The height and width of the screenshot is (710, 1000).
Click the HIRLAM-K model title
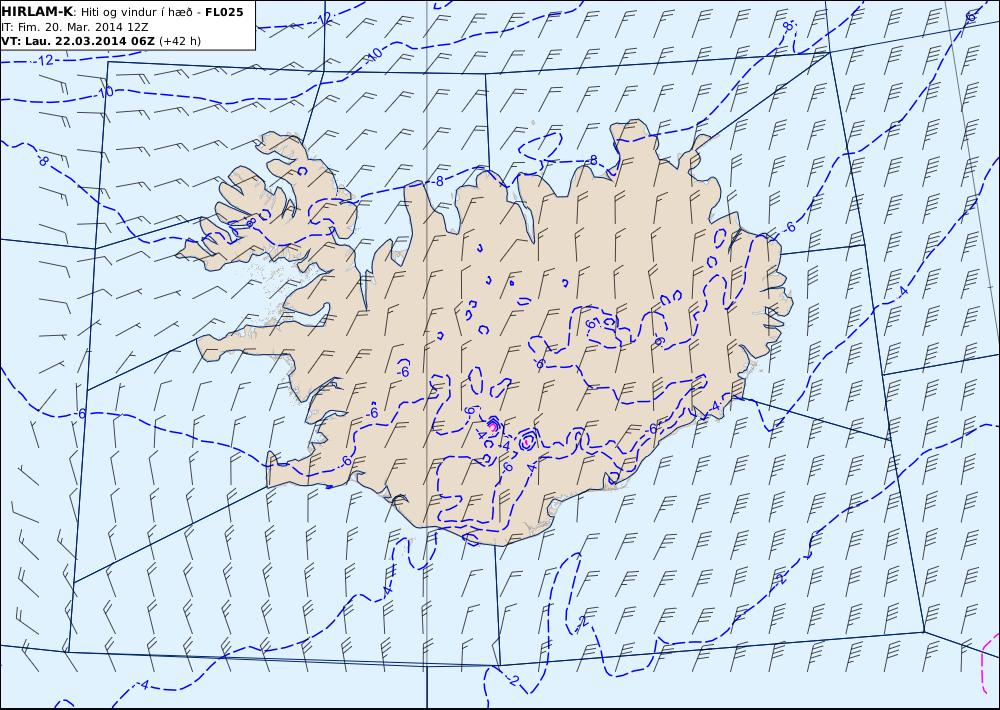tap(38, 12)
